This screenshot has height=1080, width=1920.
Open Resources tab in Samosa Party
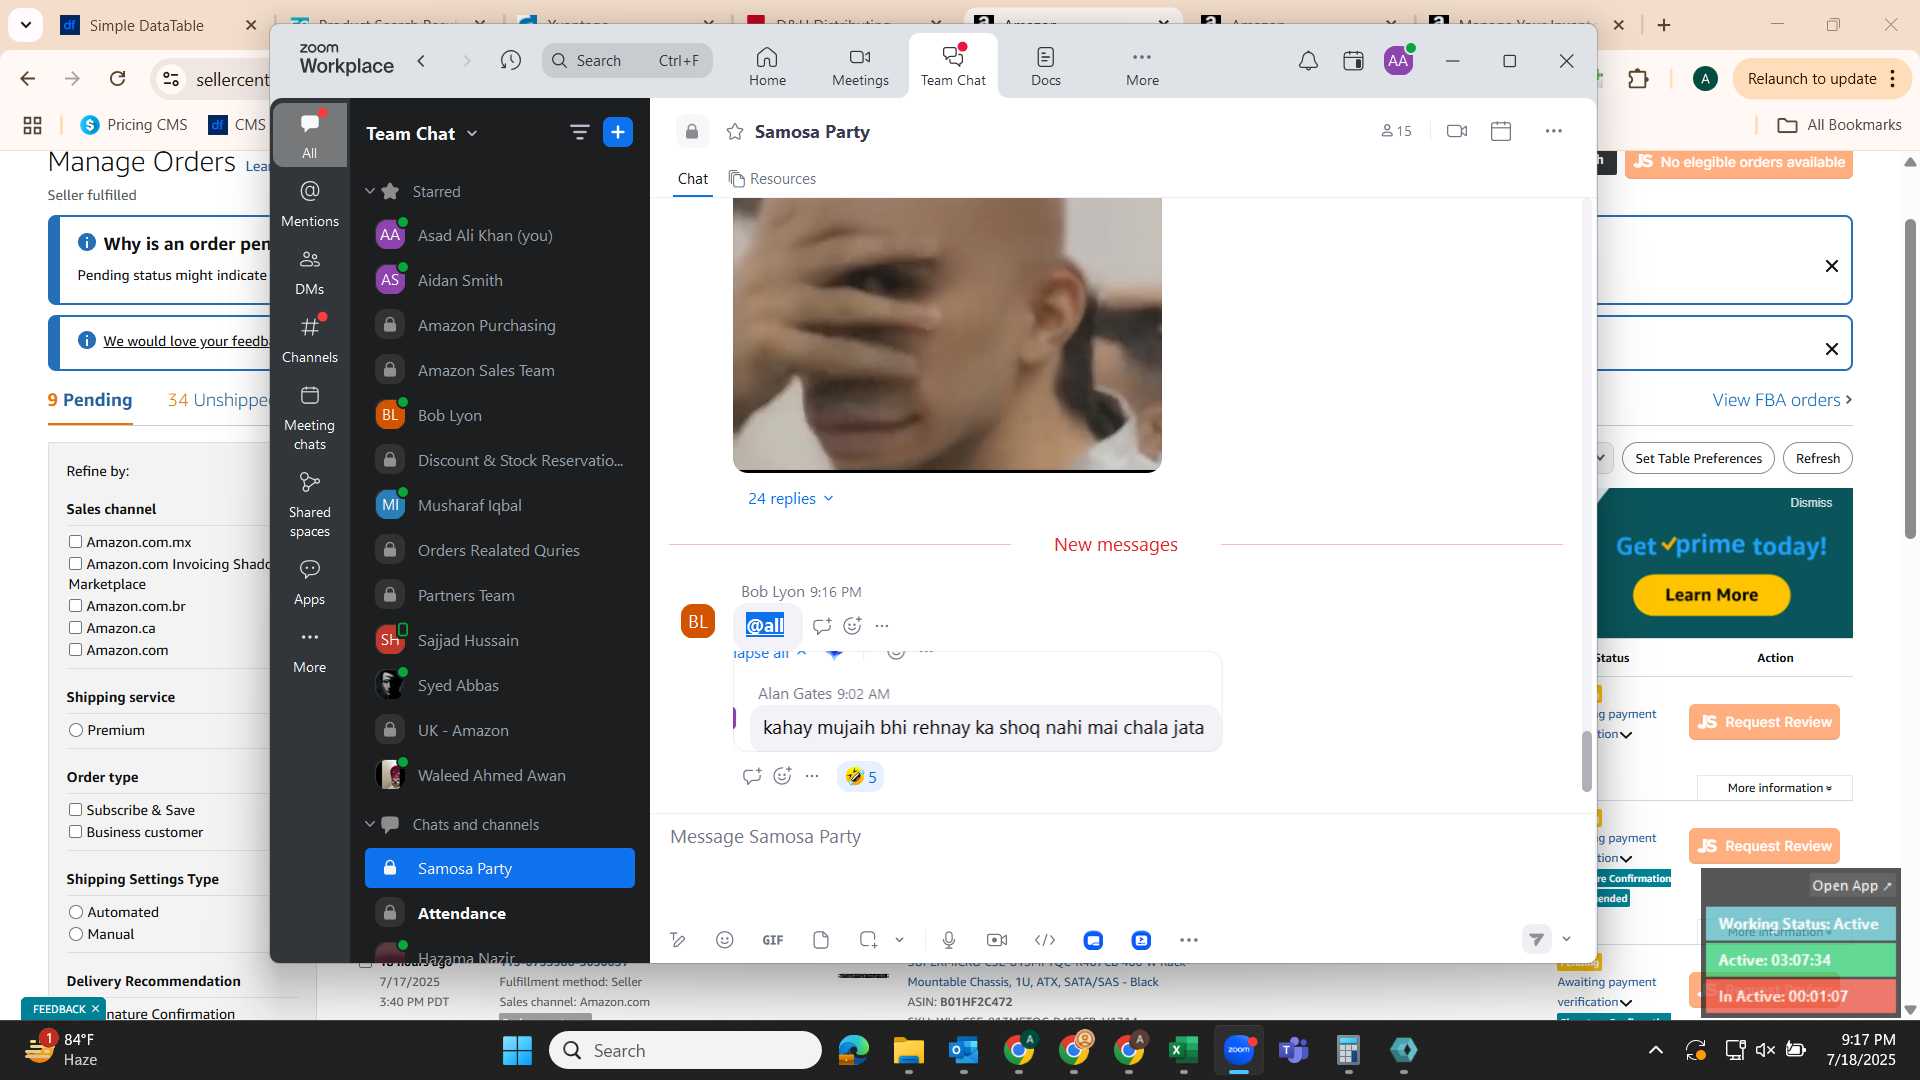click(772, 179)
